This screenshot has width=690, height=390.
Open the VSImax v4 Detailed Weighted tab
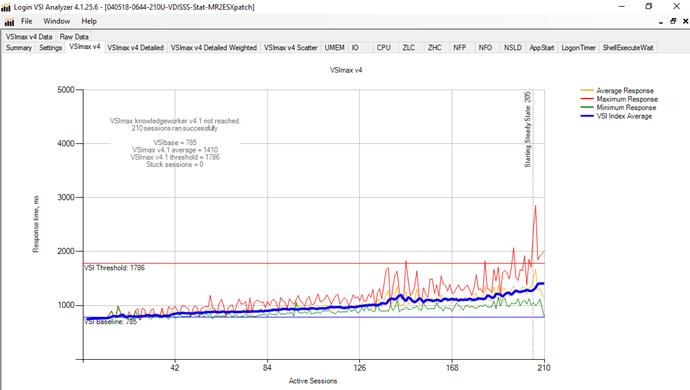[214, 48]
